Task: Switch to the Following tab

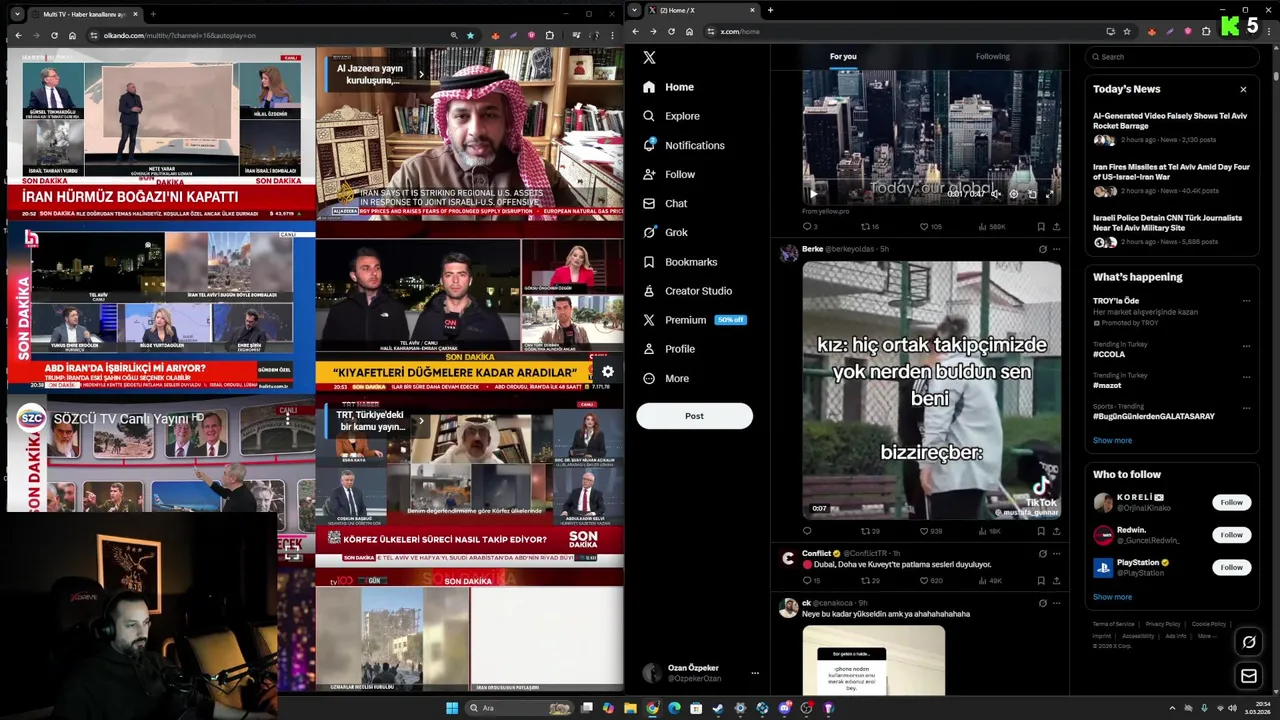Action: (993, 57)
